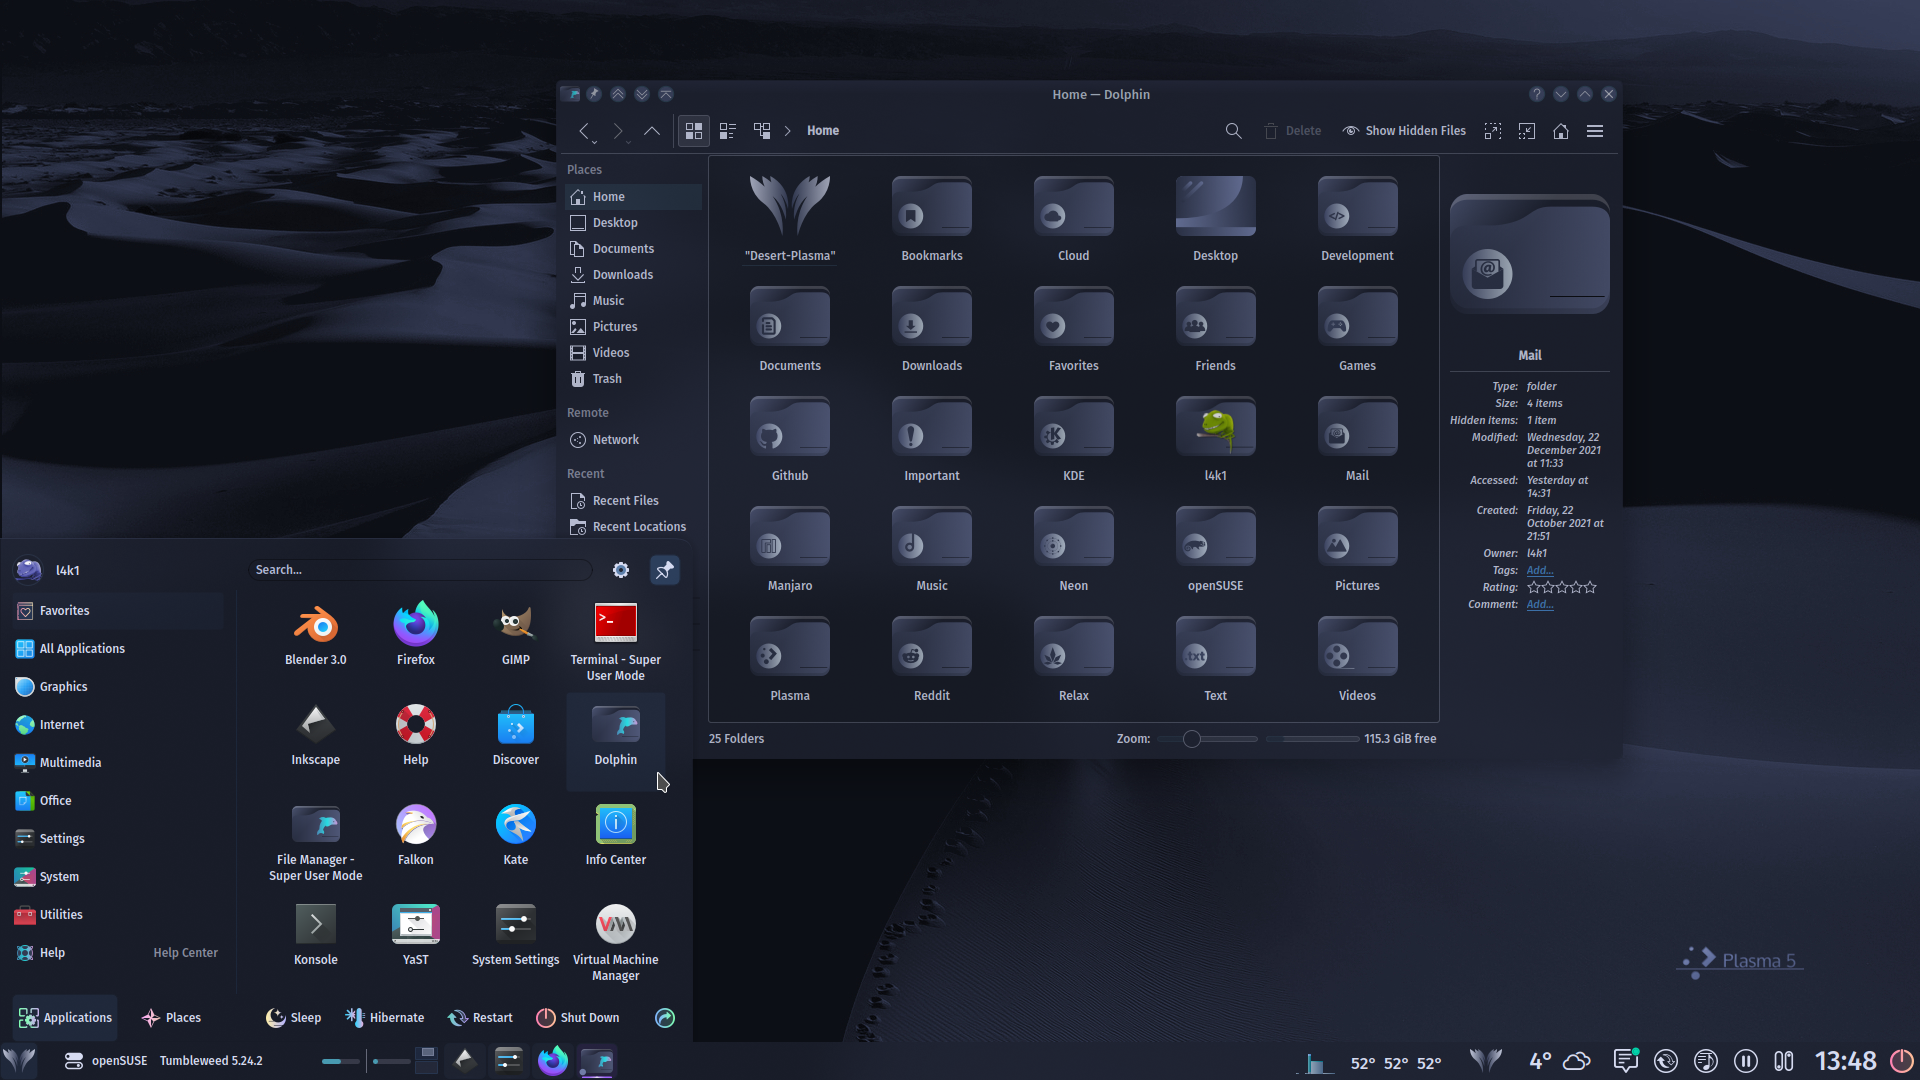Image resolution: width=1920 pixels, height=1080 pixels.
Task: Open Dolphin hamburger menu
Action: point(1595,131)
